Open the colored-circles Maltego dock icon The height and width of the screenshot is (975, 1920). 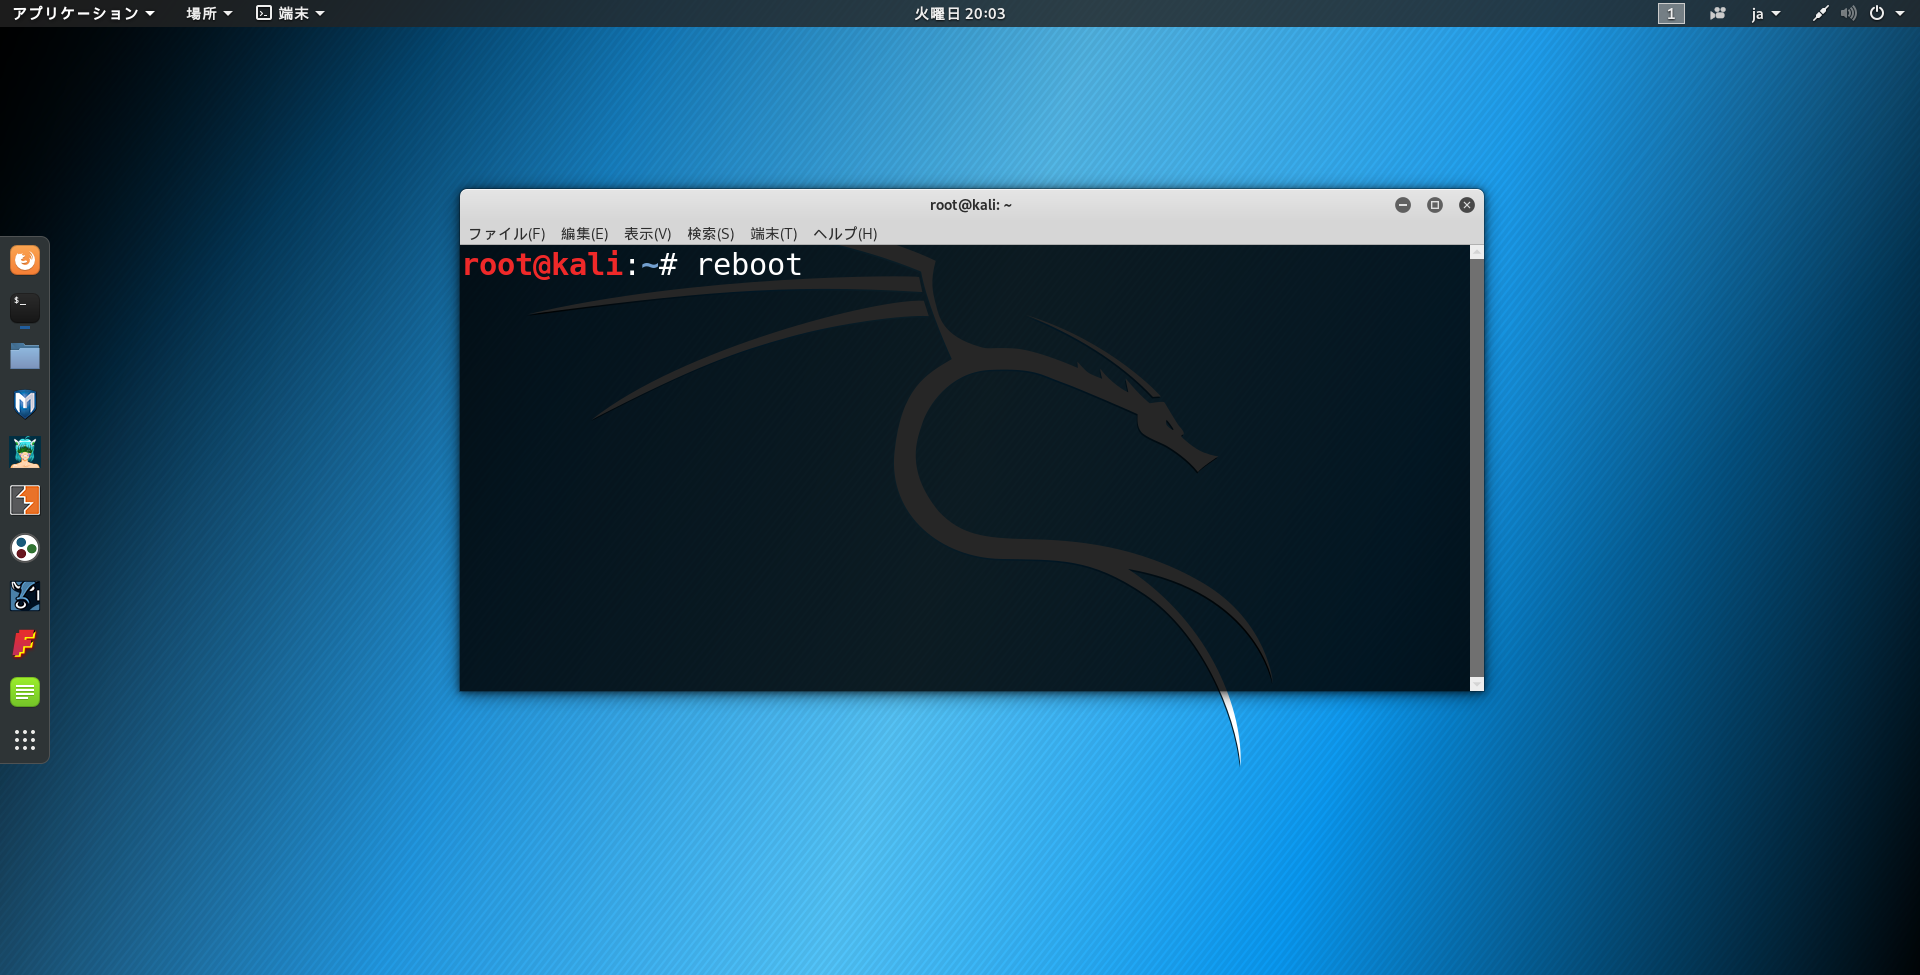click(x=25, y=548)
